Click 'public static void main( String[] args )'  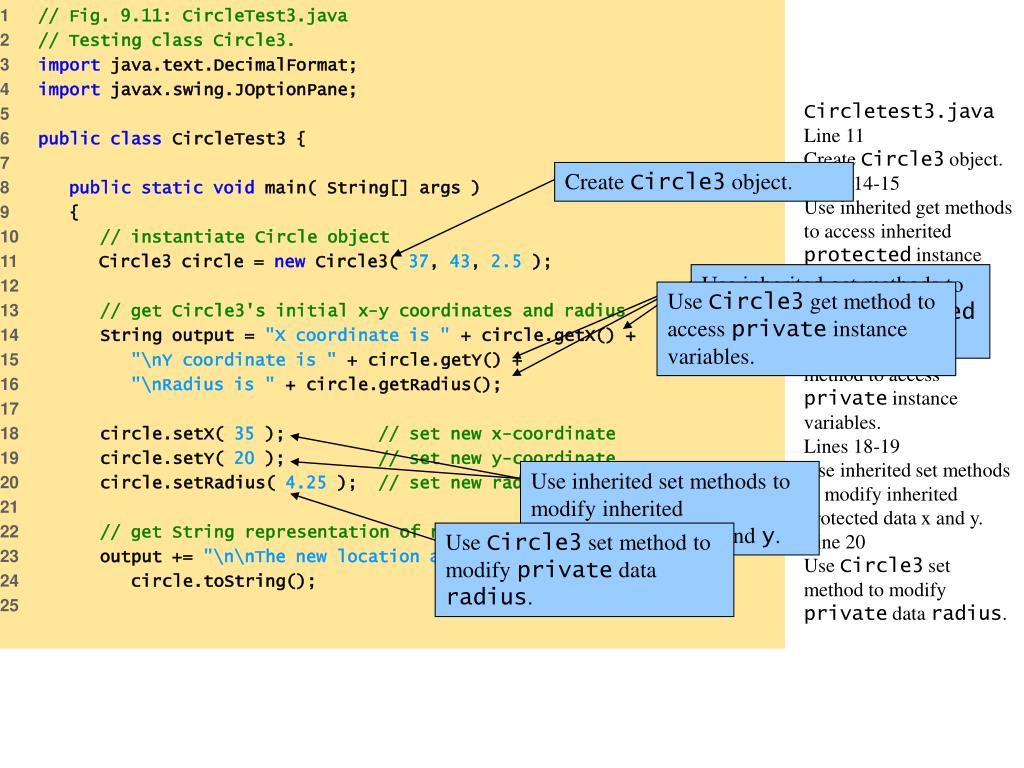[x=274, y=188]
